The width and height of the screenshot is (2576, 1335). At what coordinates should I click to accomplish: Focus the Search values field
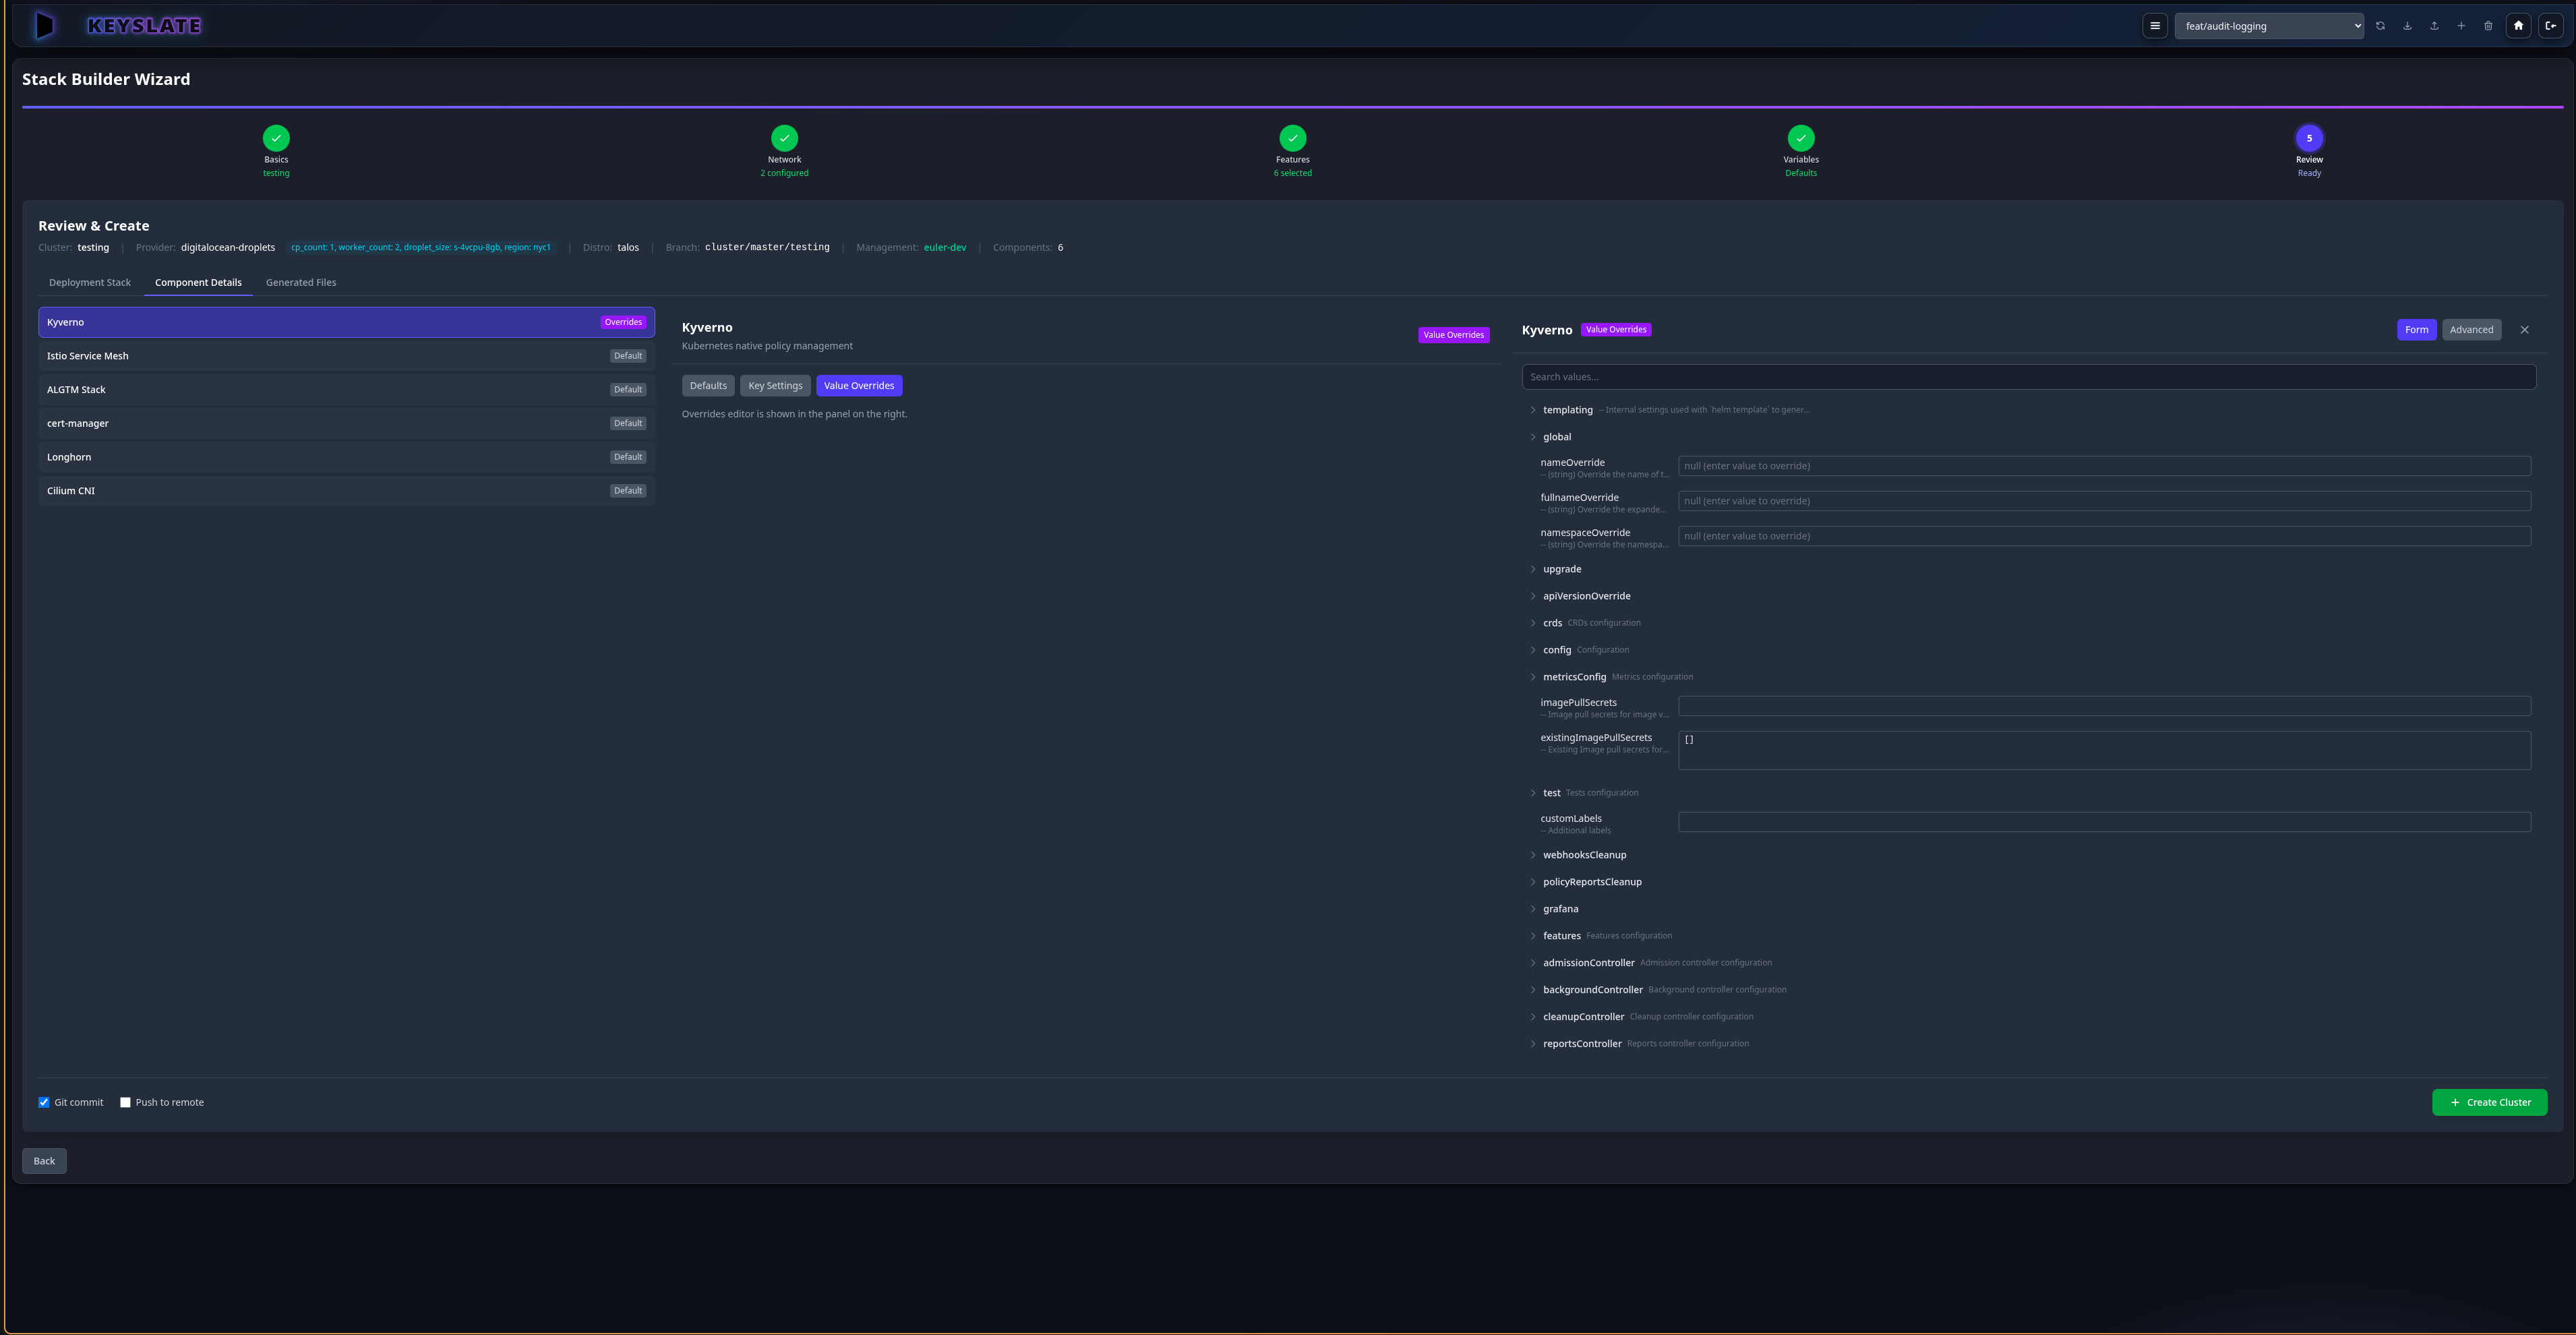[x=2028, y=377]
